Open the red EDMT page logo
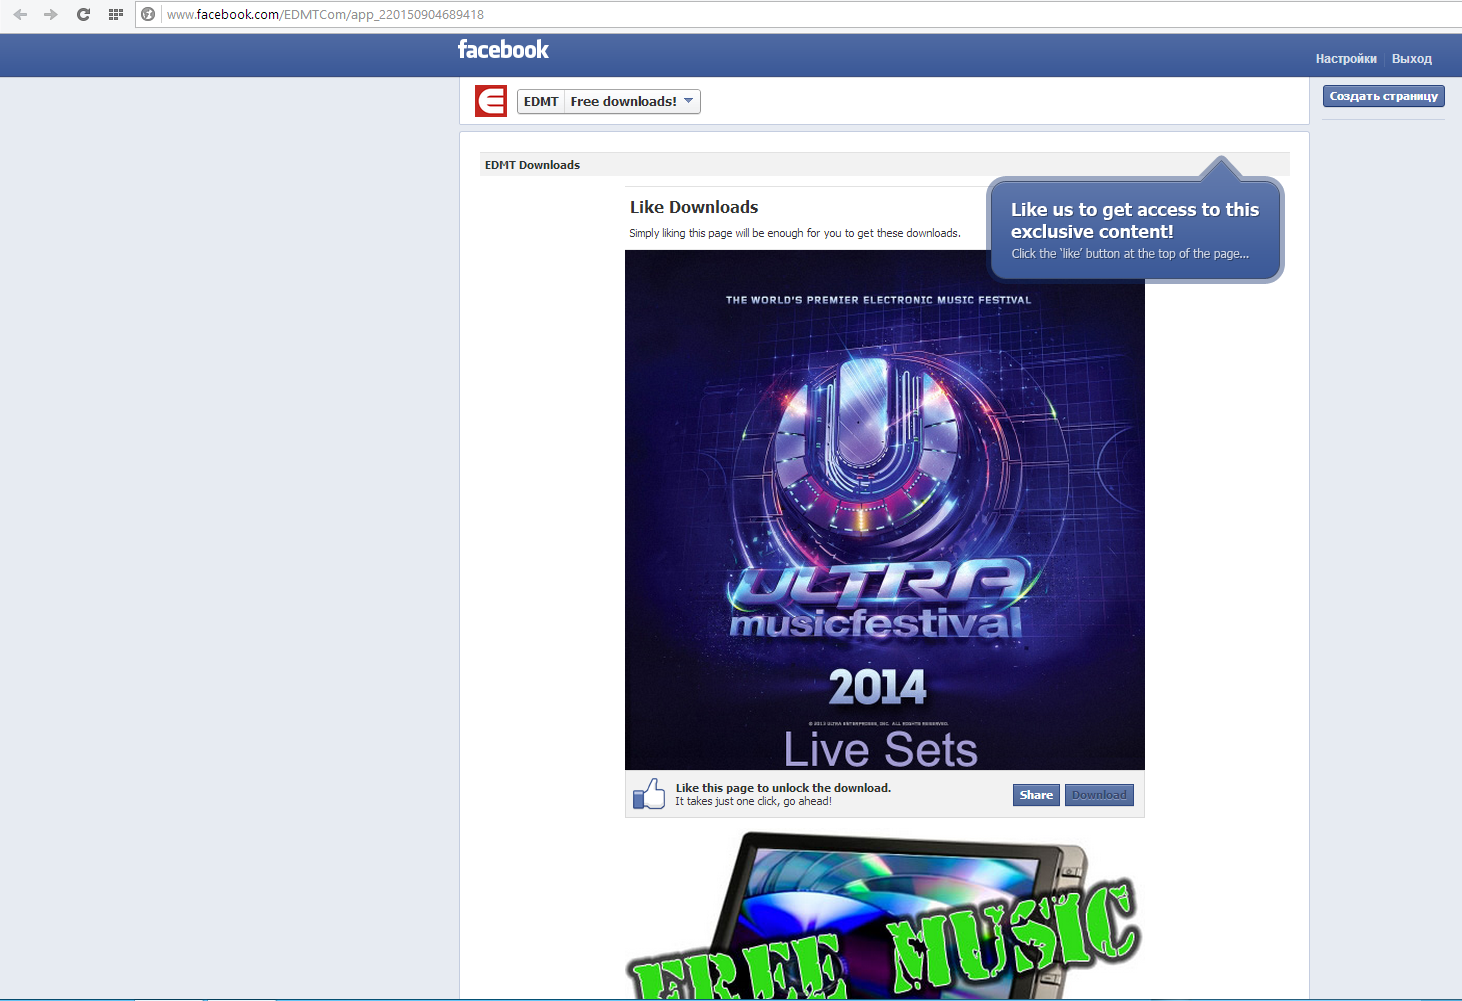The width and height of the screenshot is (1462, 1001). coord(491,101)
